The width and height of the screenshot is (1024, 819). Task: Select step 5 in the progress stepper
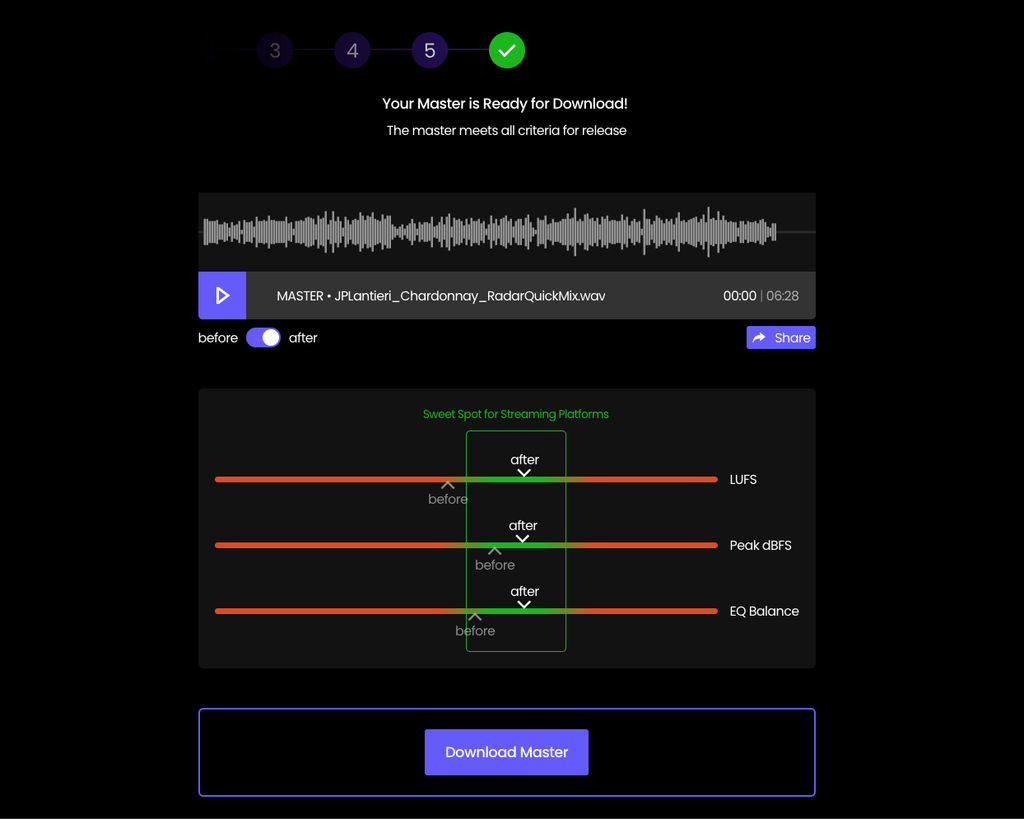coord(430,50)
